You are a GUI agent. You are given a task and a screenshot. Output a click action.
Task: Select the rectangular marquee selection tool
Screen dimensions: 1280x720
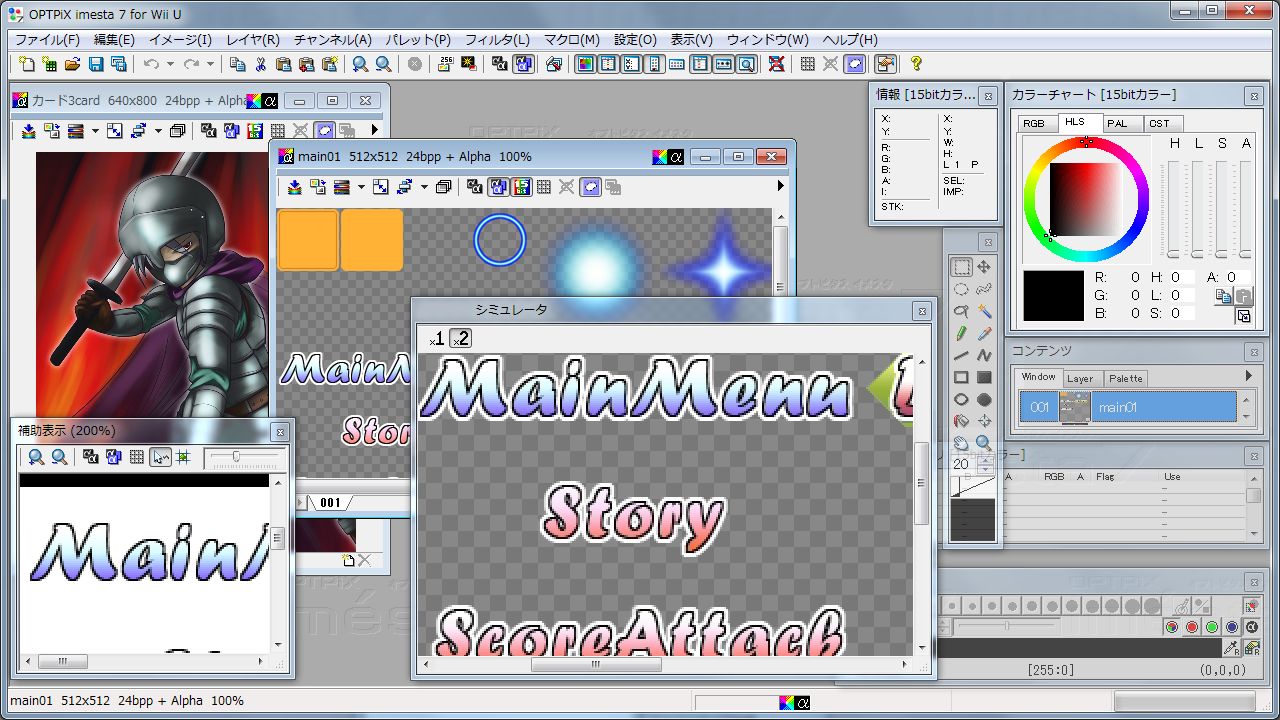point(961,267)
